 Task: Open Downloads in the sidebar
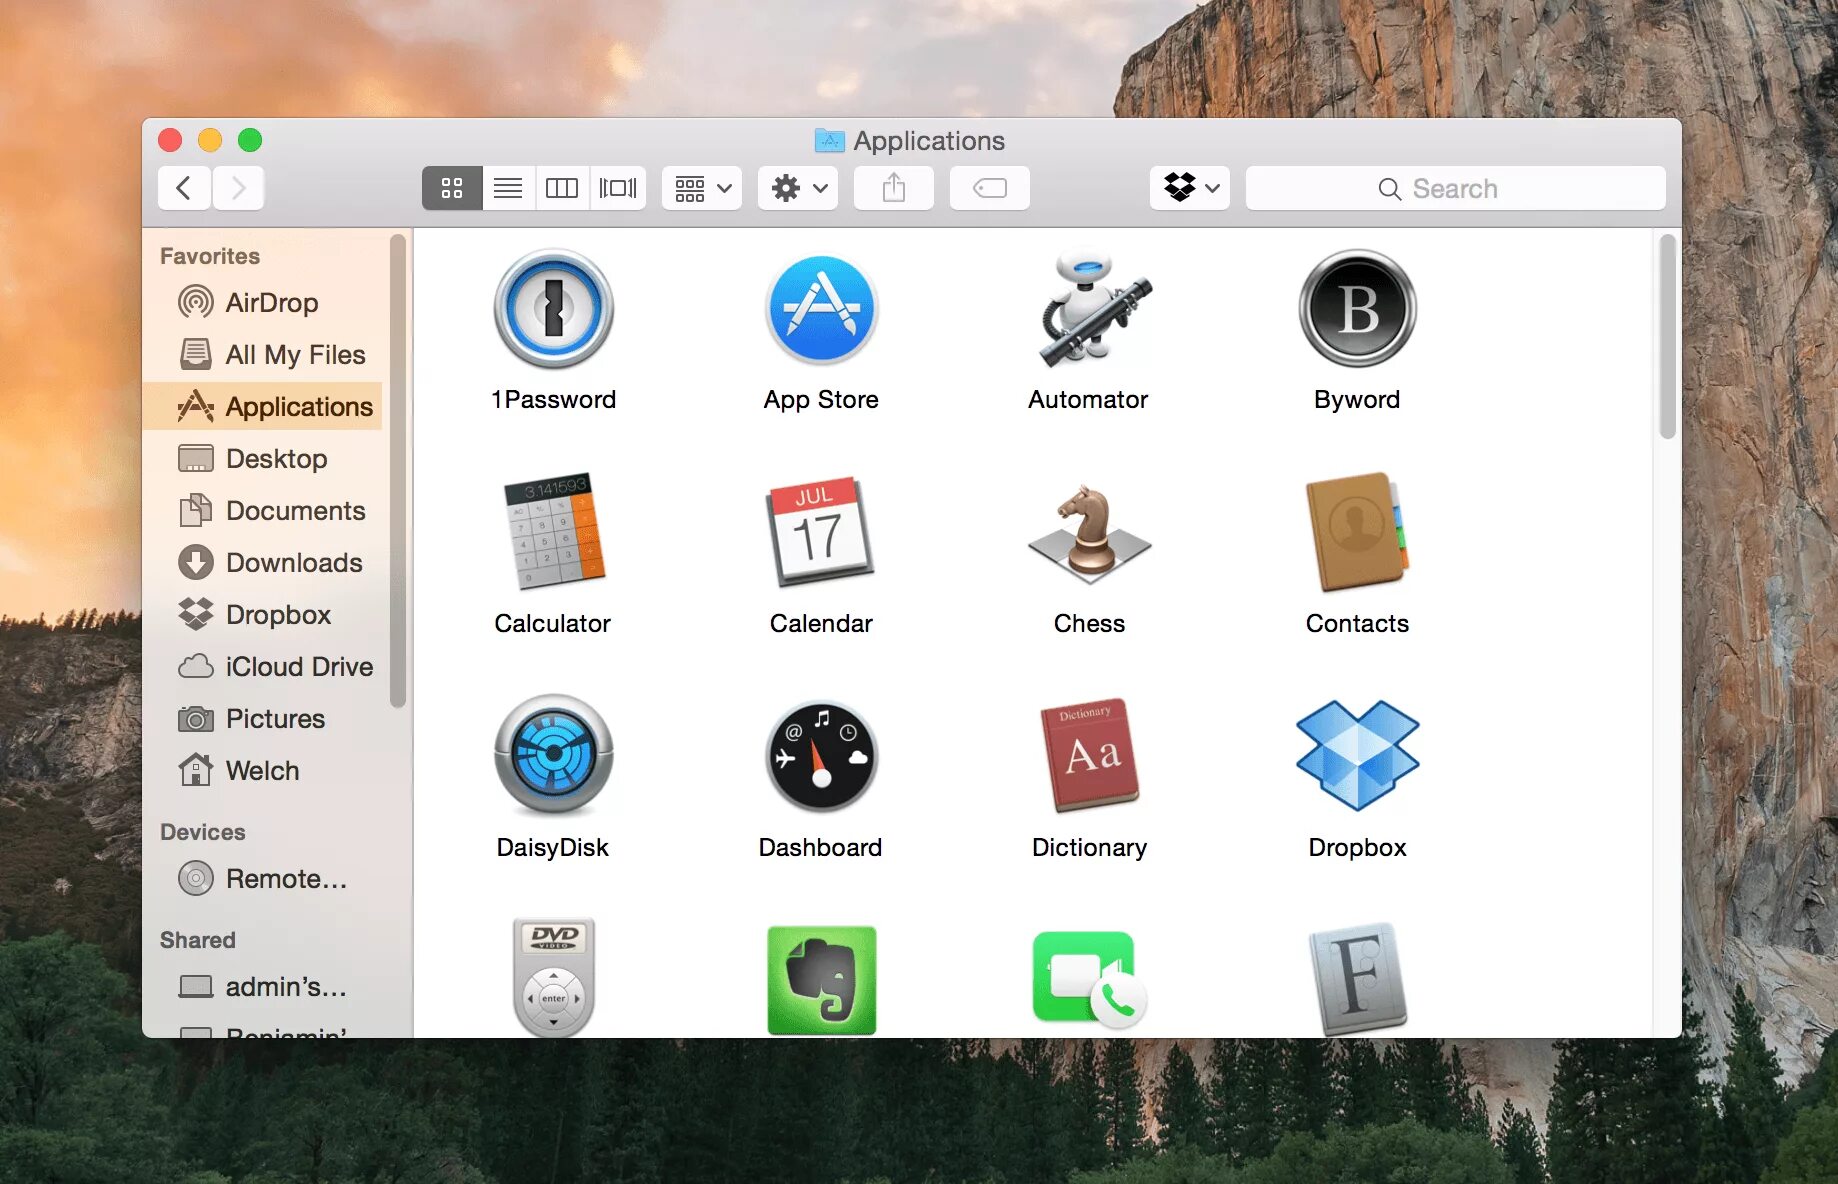coord(263,562)
